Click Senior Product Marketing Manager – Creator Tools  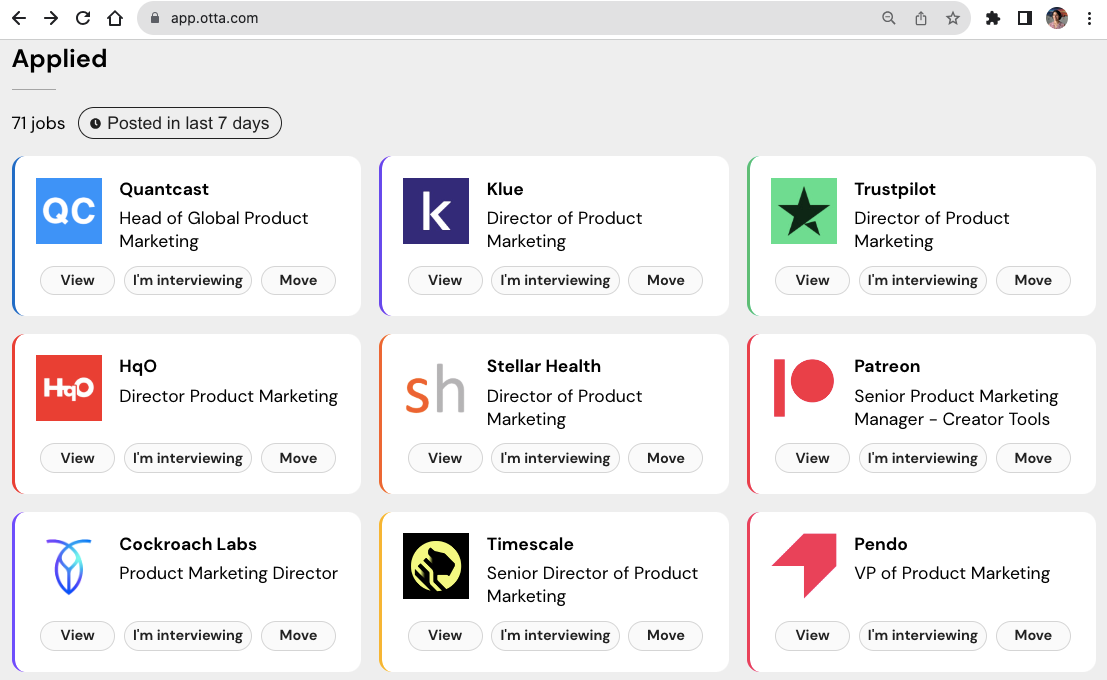[x=956, y=407]
